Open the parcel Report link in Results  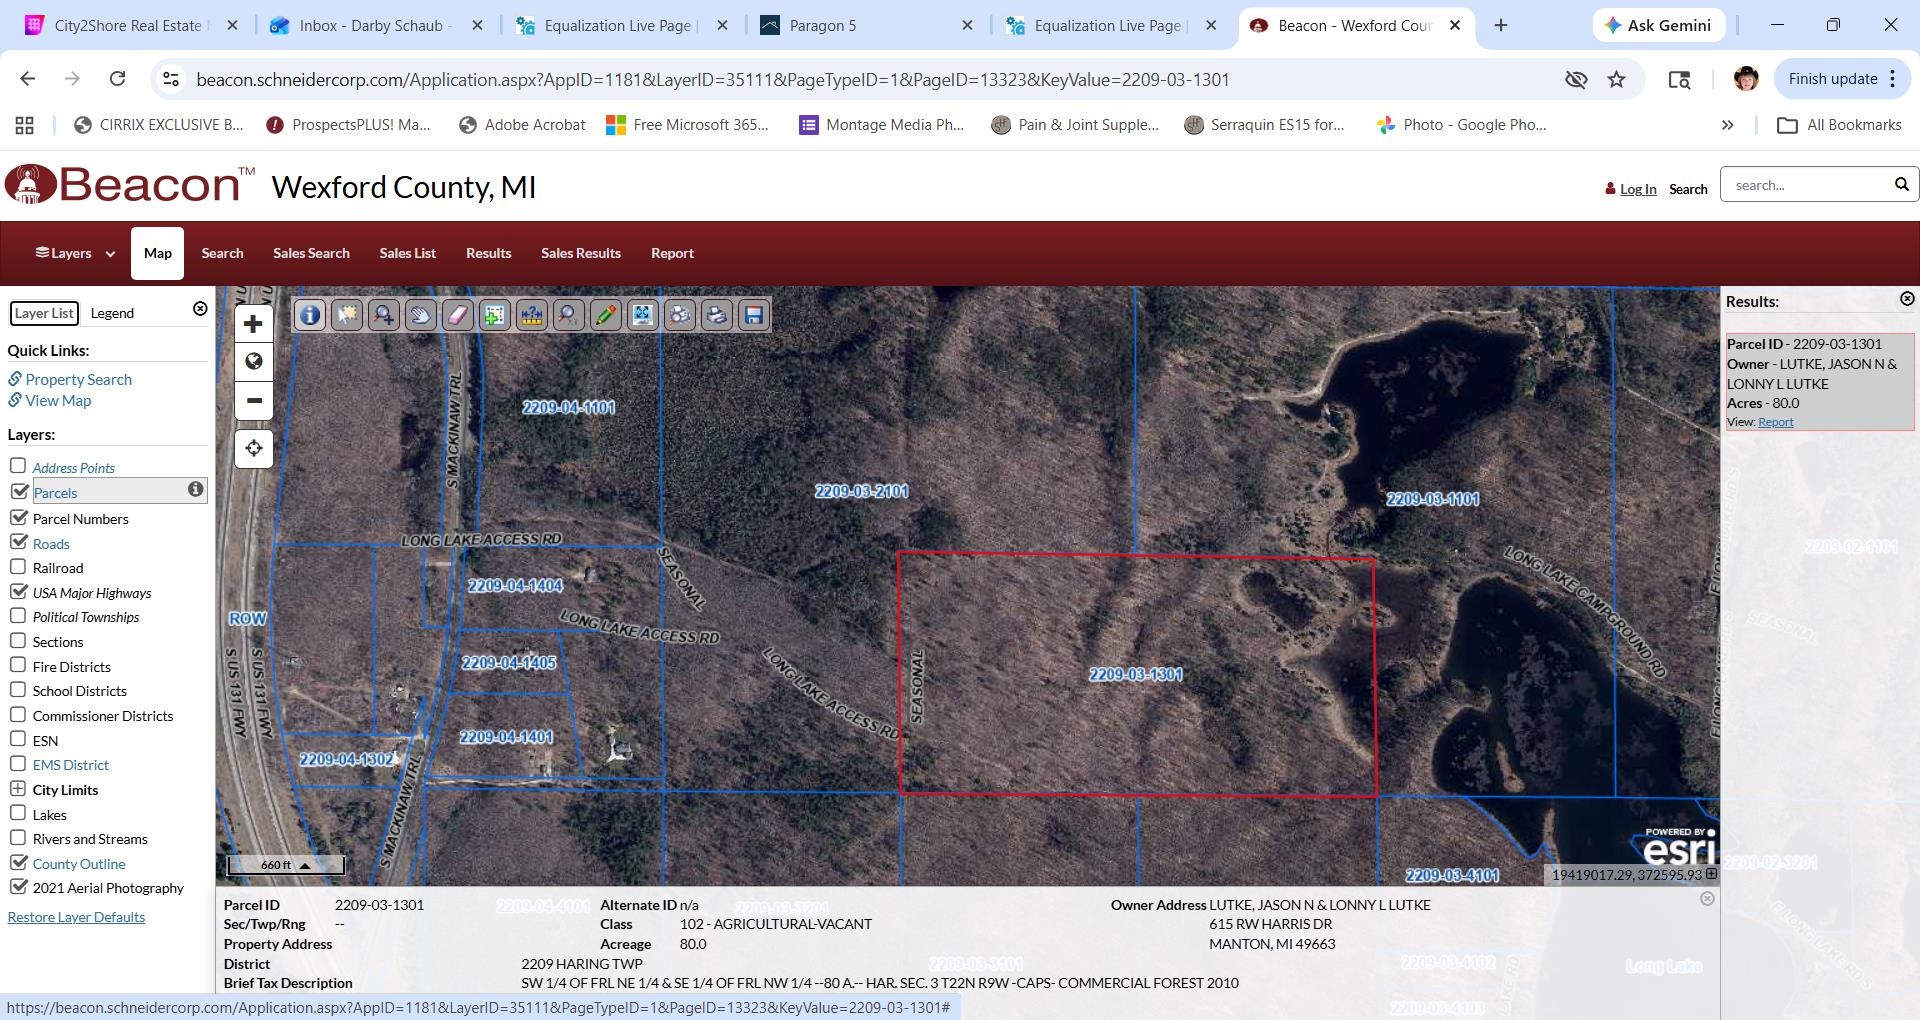pos(1775,421)
